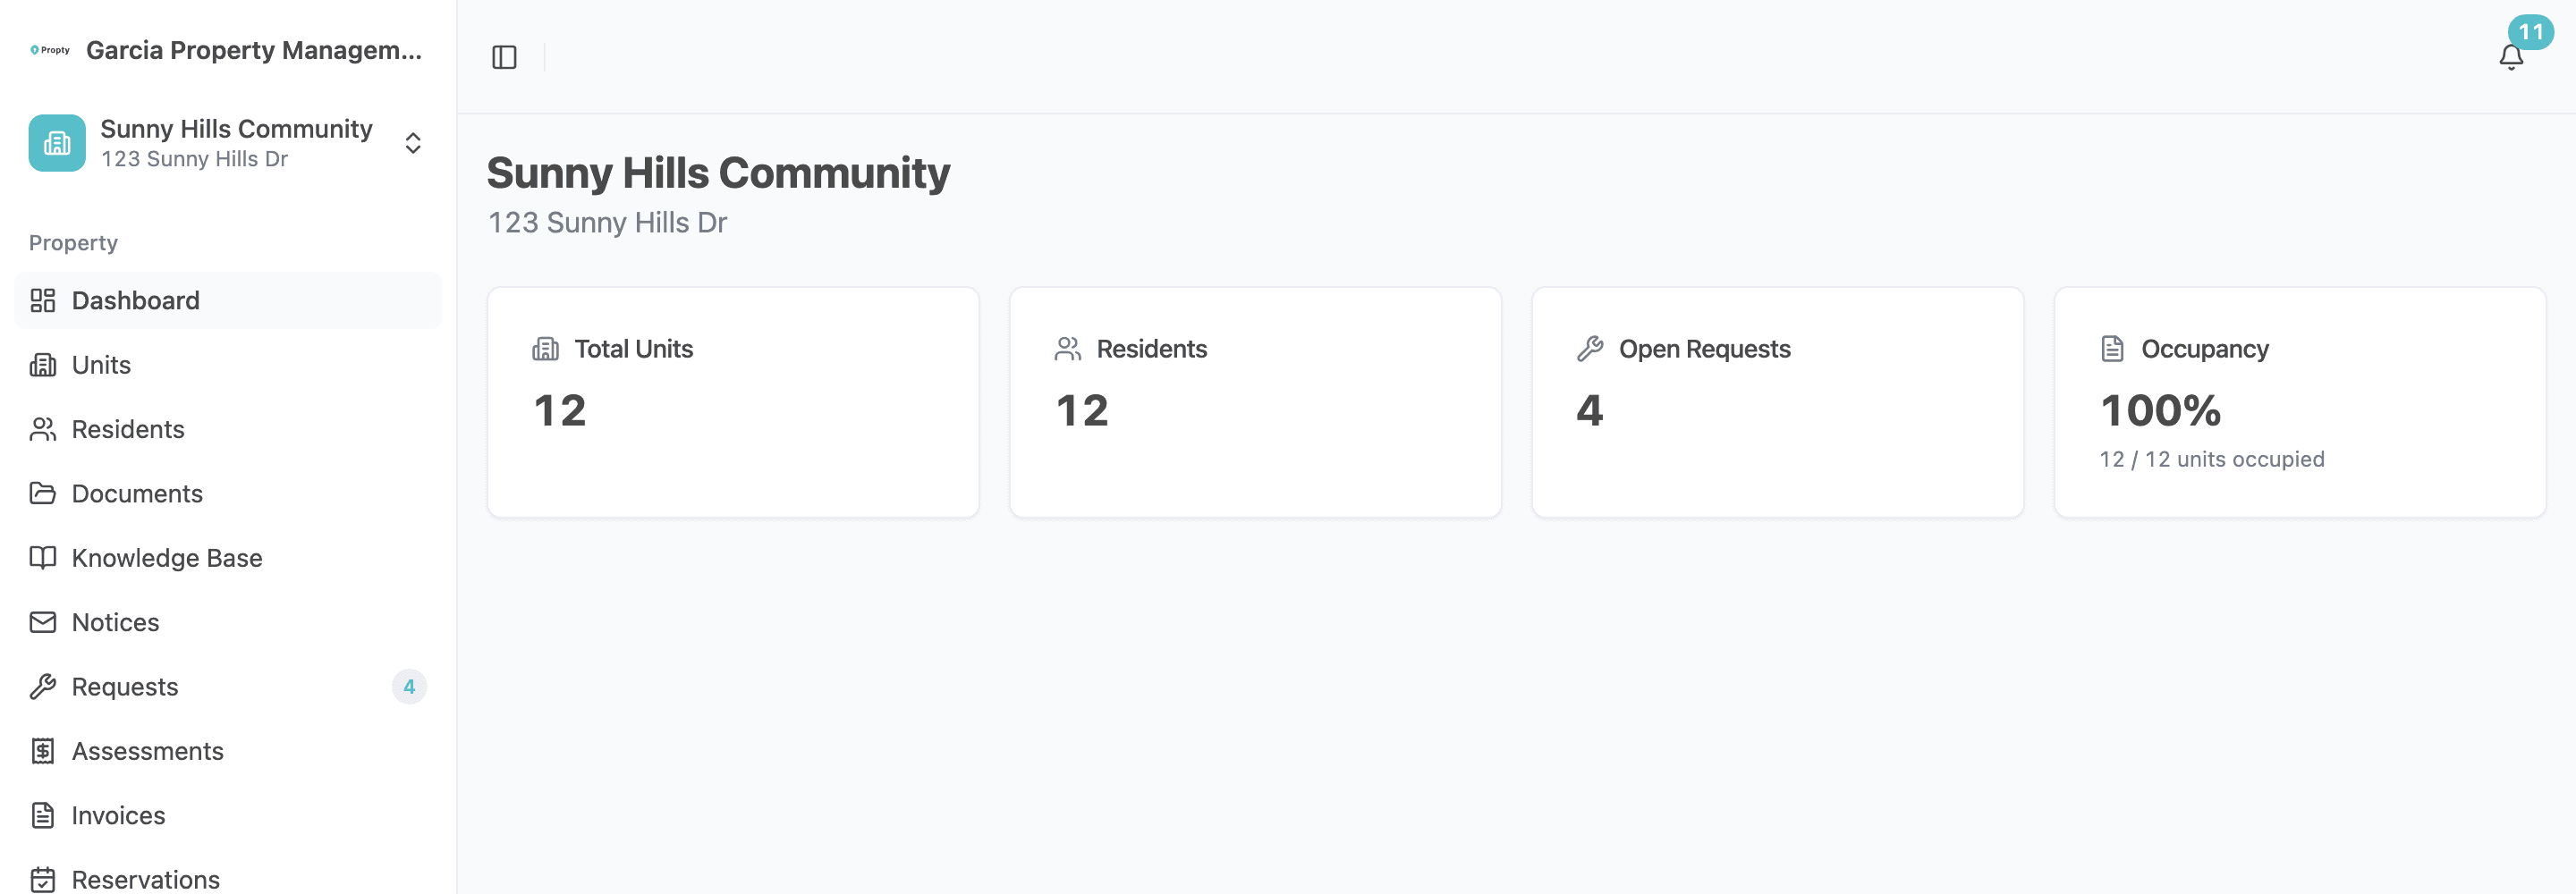
Task: Toggle the sidebar visibility panel icon
Action: tap(505, 57)
